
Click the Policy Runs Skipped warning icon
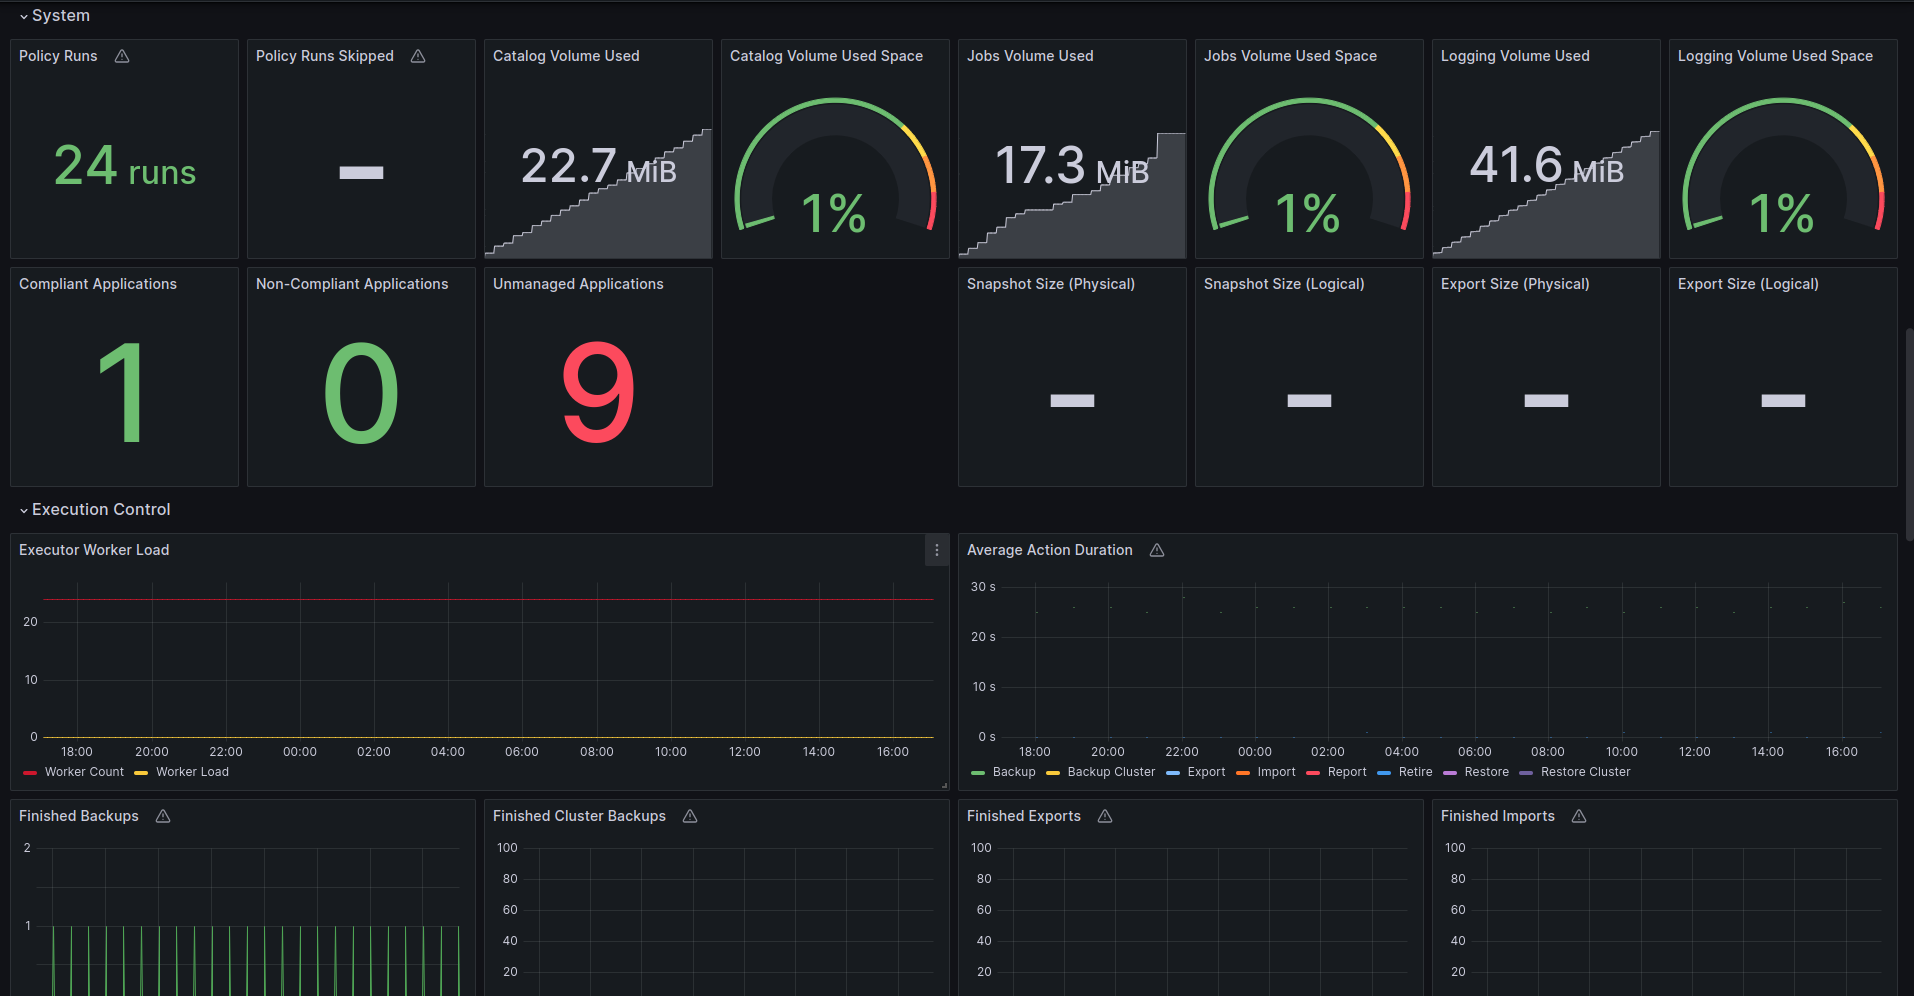coord(418,56)
